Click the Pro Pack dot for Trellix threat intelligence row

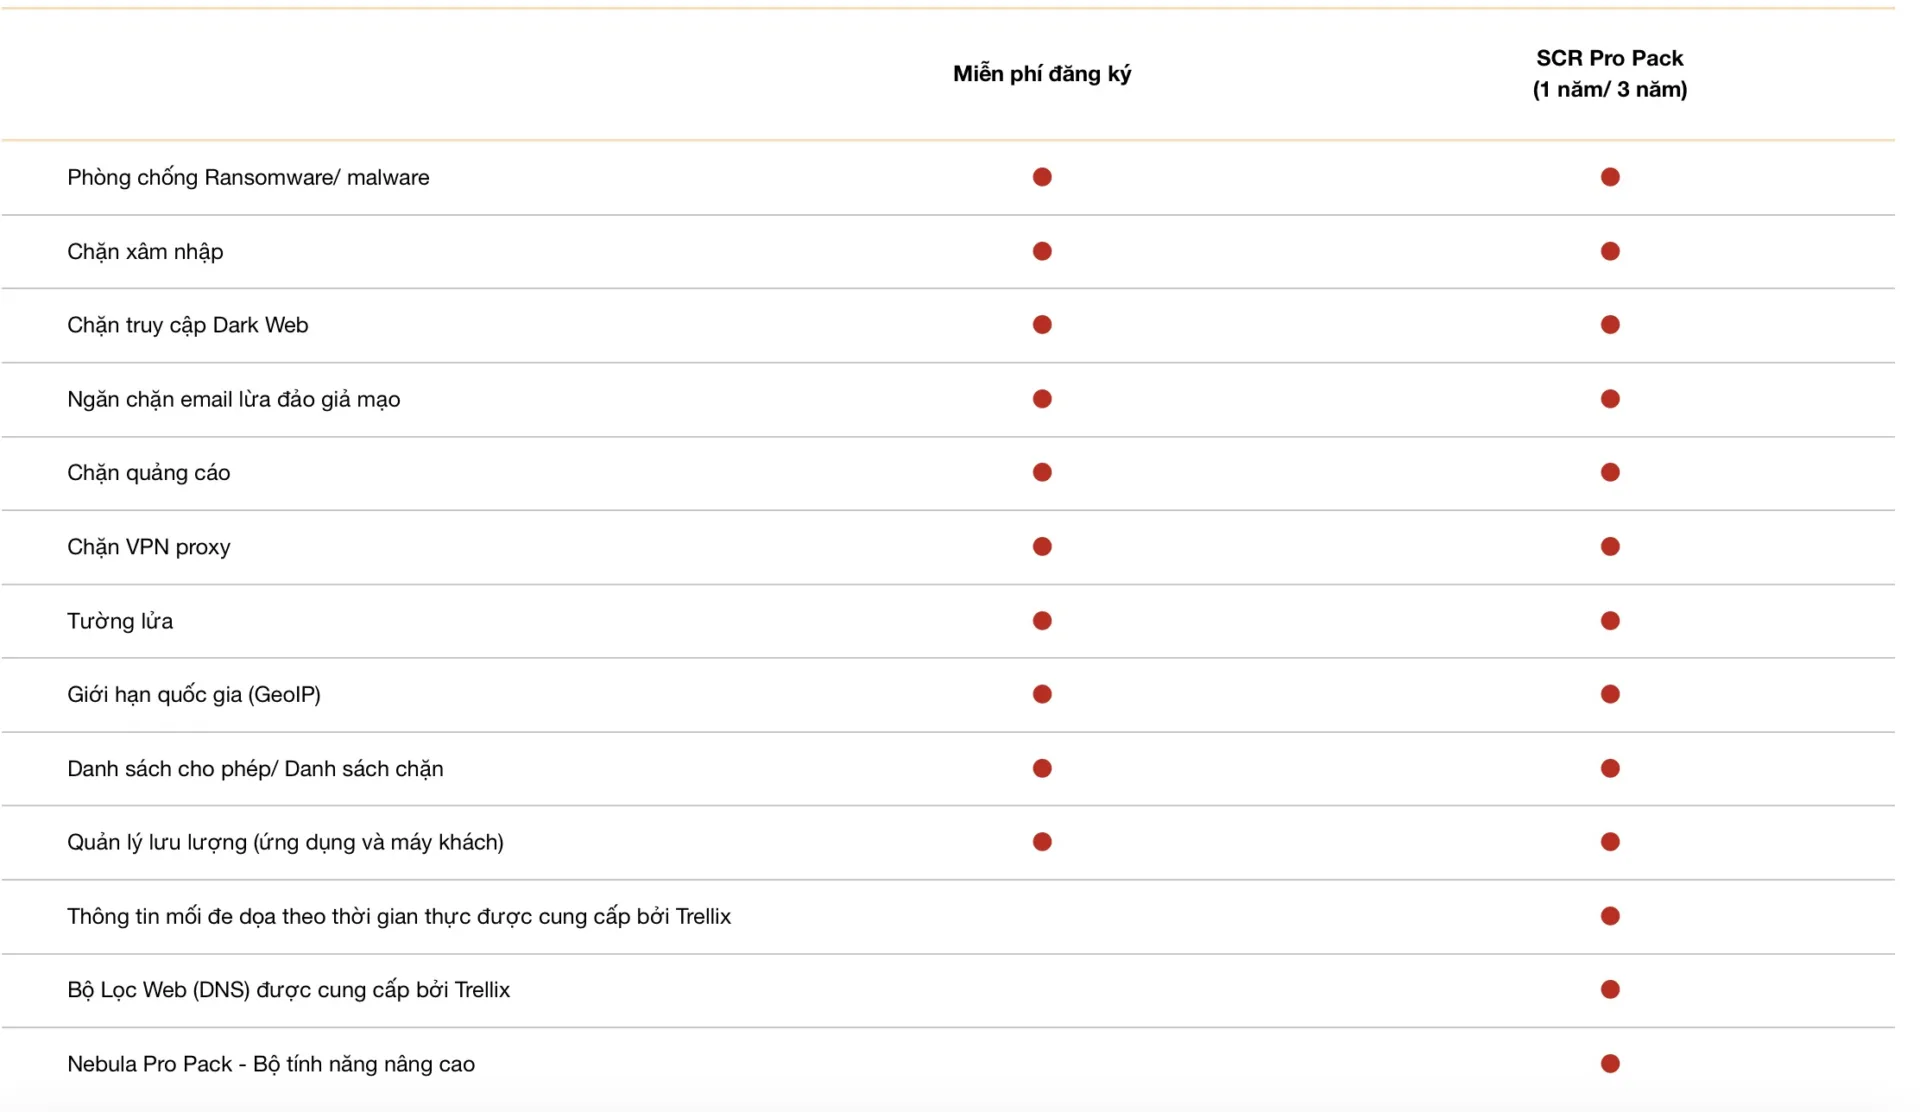[1610, 916]
